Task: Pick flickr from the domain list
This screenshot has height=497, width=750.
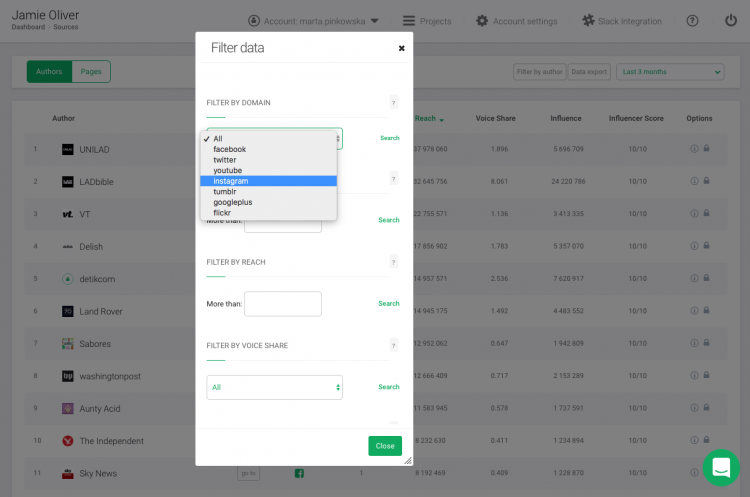Action: [268, 212]
